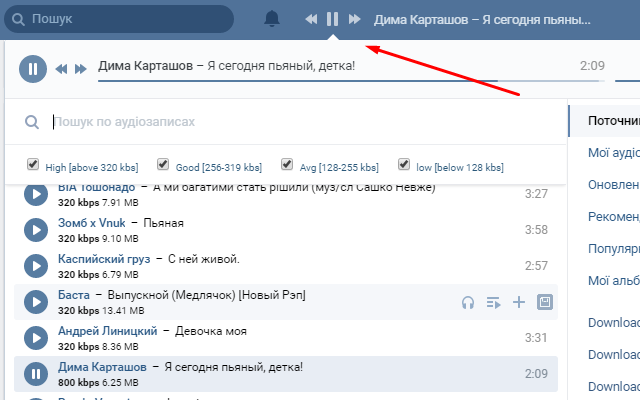Click the save disk icon on Баста row
The height and width of the screenshot is (400, 640).
[x=545, y=302]
